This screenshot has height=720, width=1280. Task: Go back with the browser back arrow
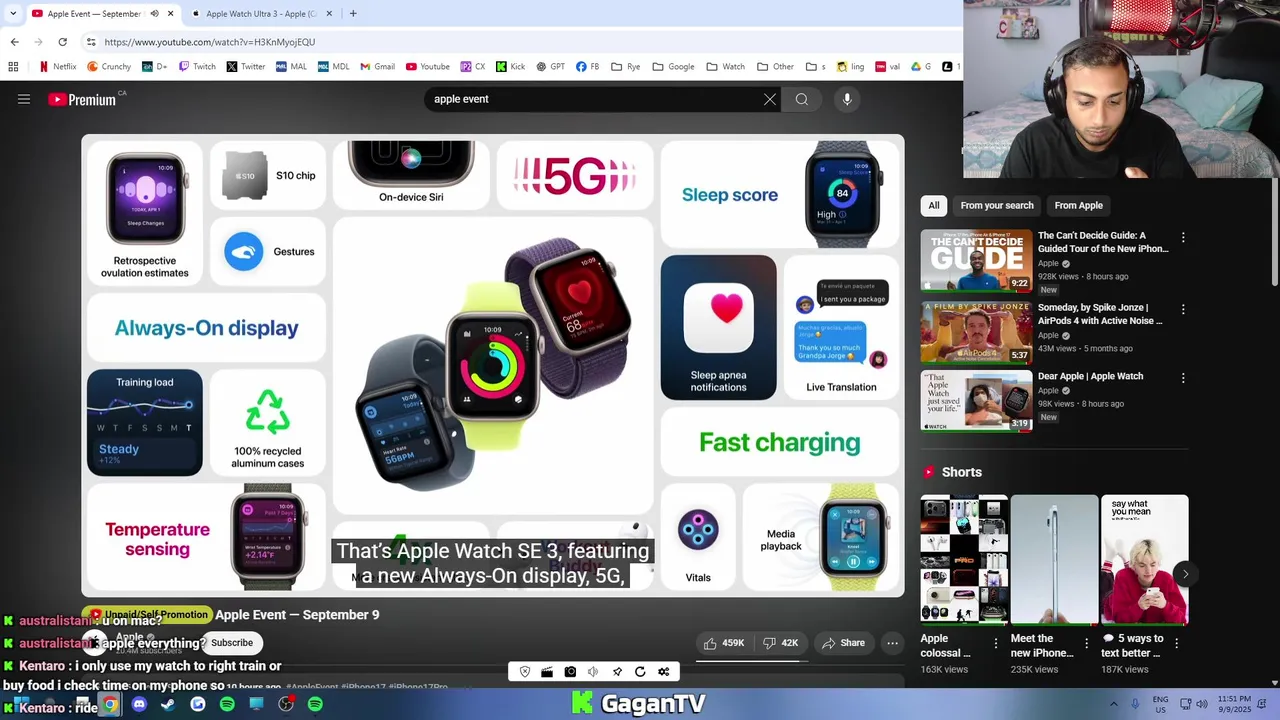tap(14, 42)
